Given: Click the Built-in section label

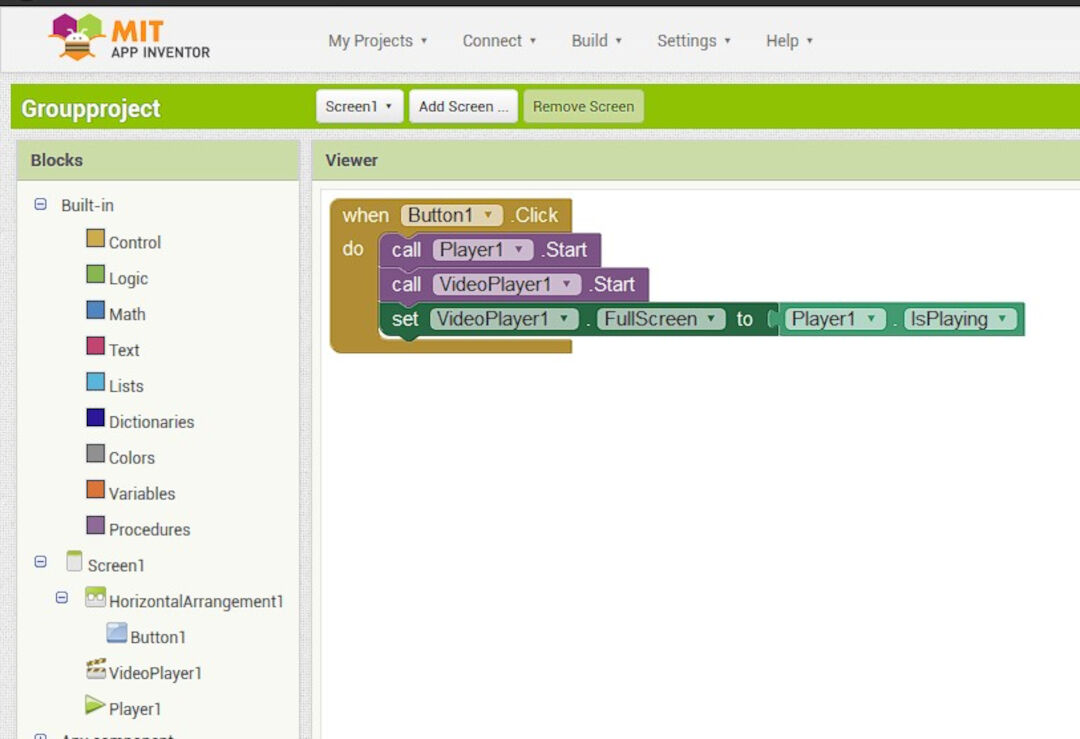Looking at the screenshot, I should [87, 205].
